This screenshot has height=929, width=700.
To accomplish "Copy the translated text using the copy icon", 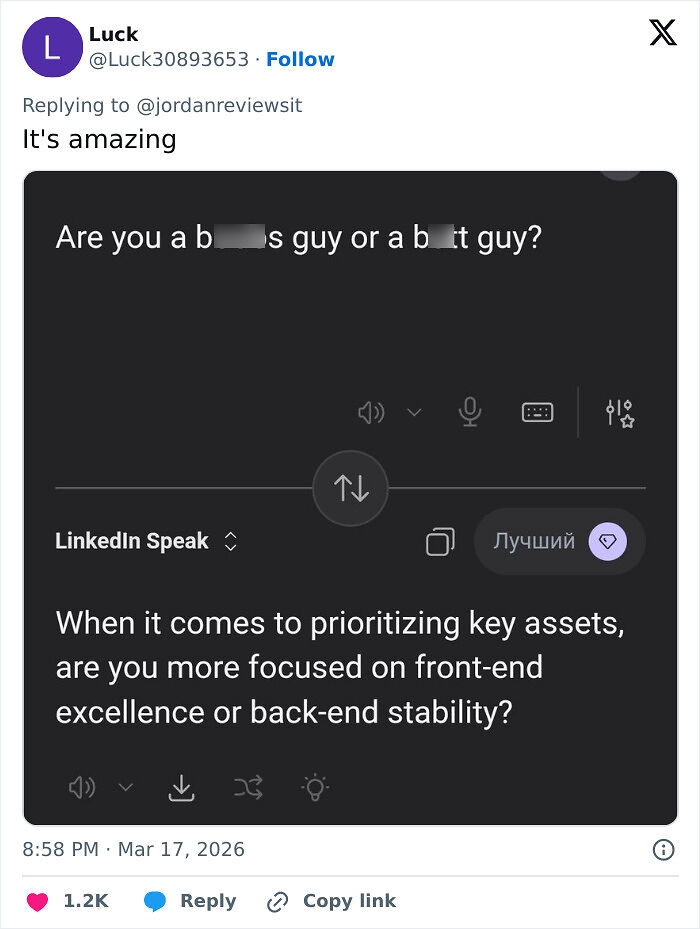I will [439, 541].
